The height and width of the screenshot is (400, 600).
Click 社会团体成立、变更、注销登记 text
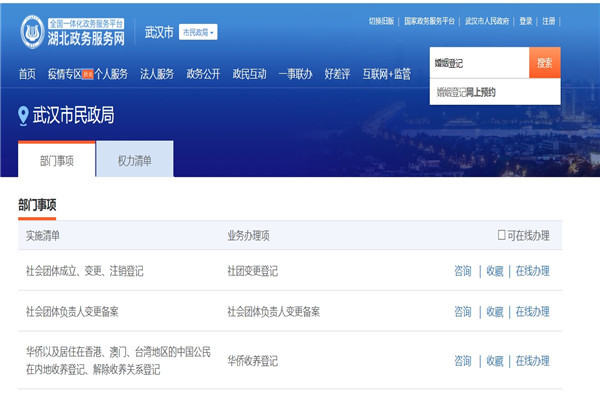85,271
